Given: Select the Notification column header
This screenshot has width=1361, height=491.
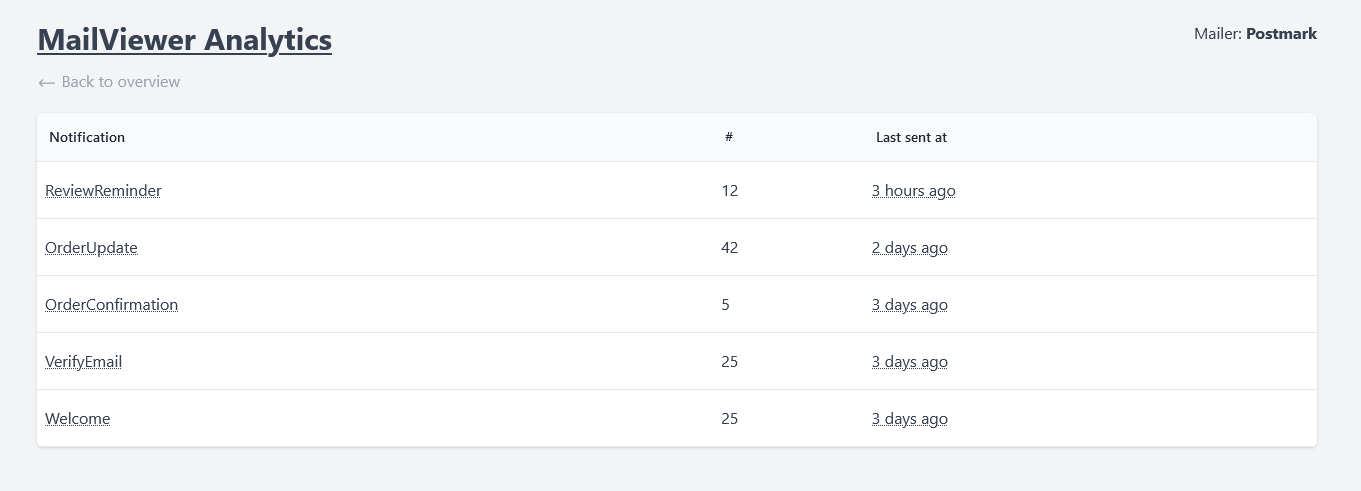Looking at the screenshot, I should [87, 137].
